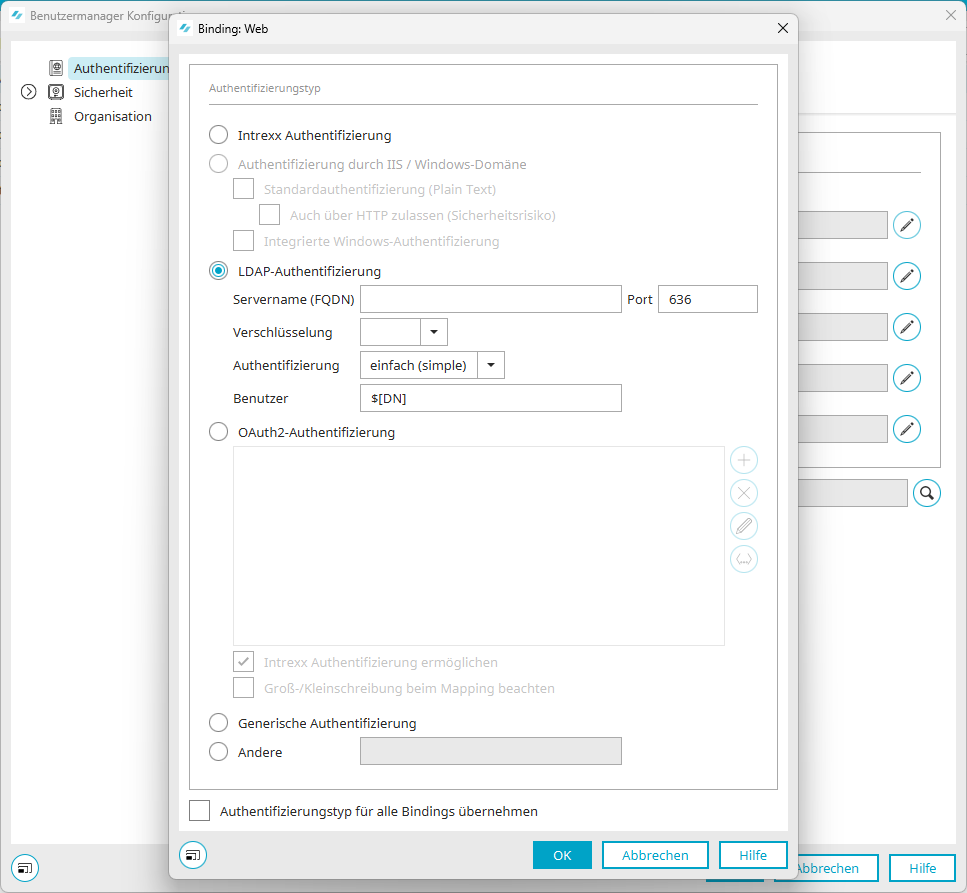Image resolution: width=967 pixels, height=893 pixels.
Task: Click the Hilfe button in Binding dialog
Action: tap(753, 855)
